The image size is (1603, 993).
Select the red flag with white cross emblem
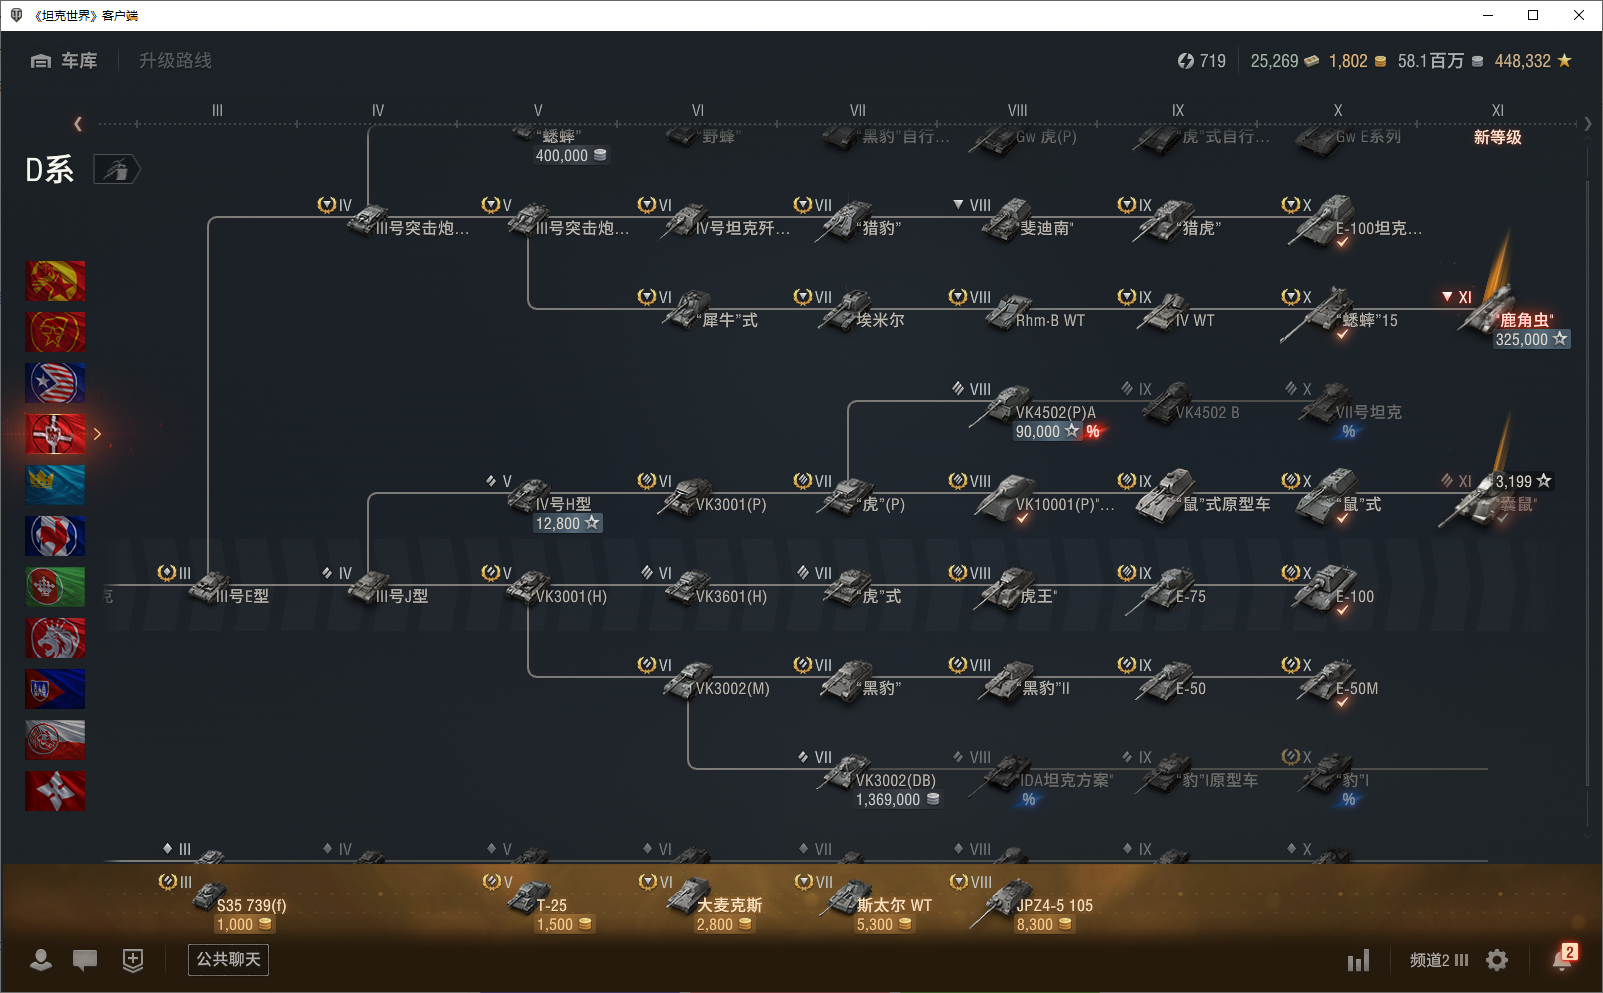(55, 791)
